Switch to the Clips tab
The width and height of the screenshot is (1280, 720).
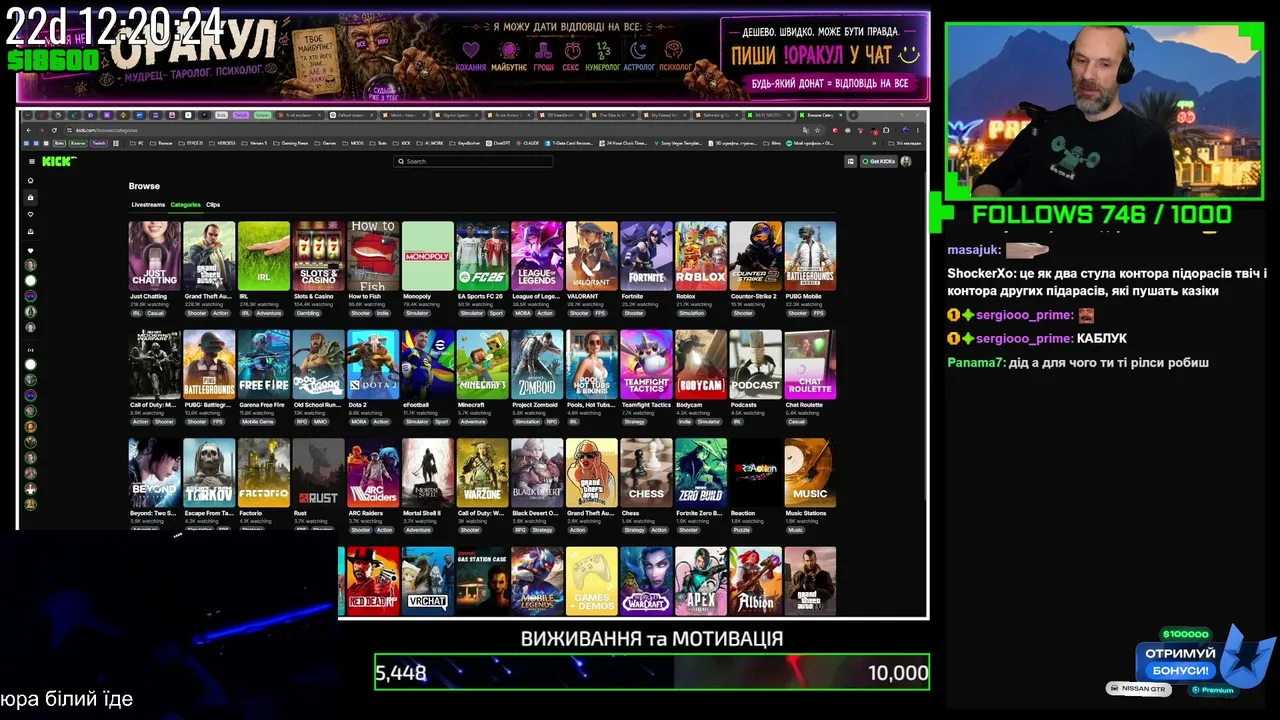213,205
